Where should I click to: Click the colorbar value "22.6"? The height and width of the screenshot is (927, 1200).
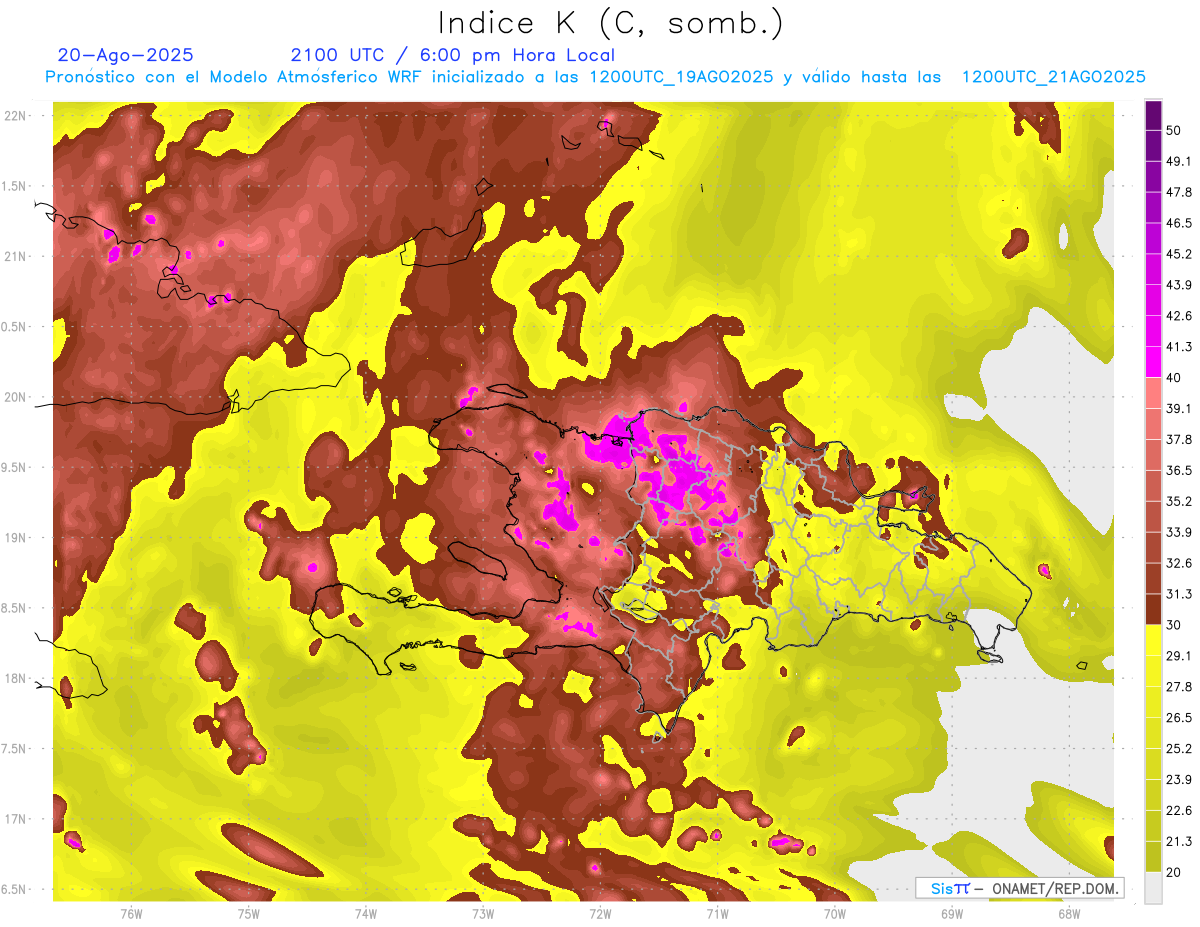point(1178,810)
